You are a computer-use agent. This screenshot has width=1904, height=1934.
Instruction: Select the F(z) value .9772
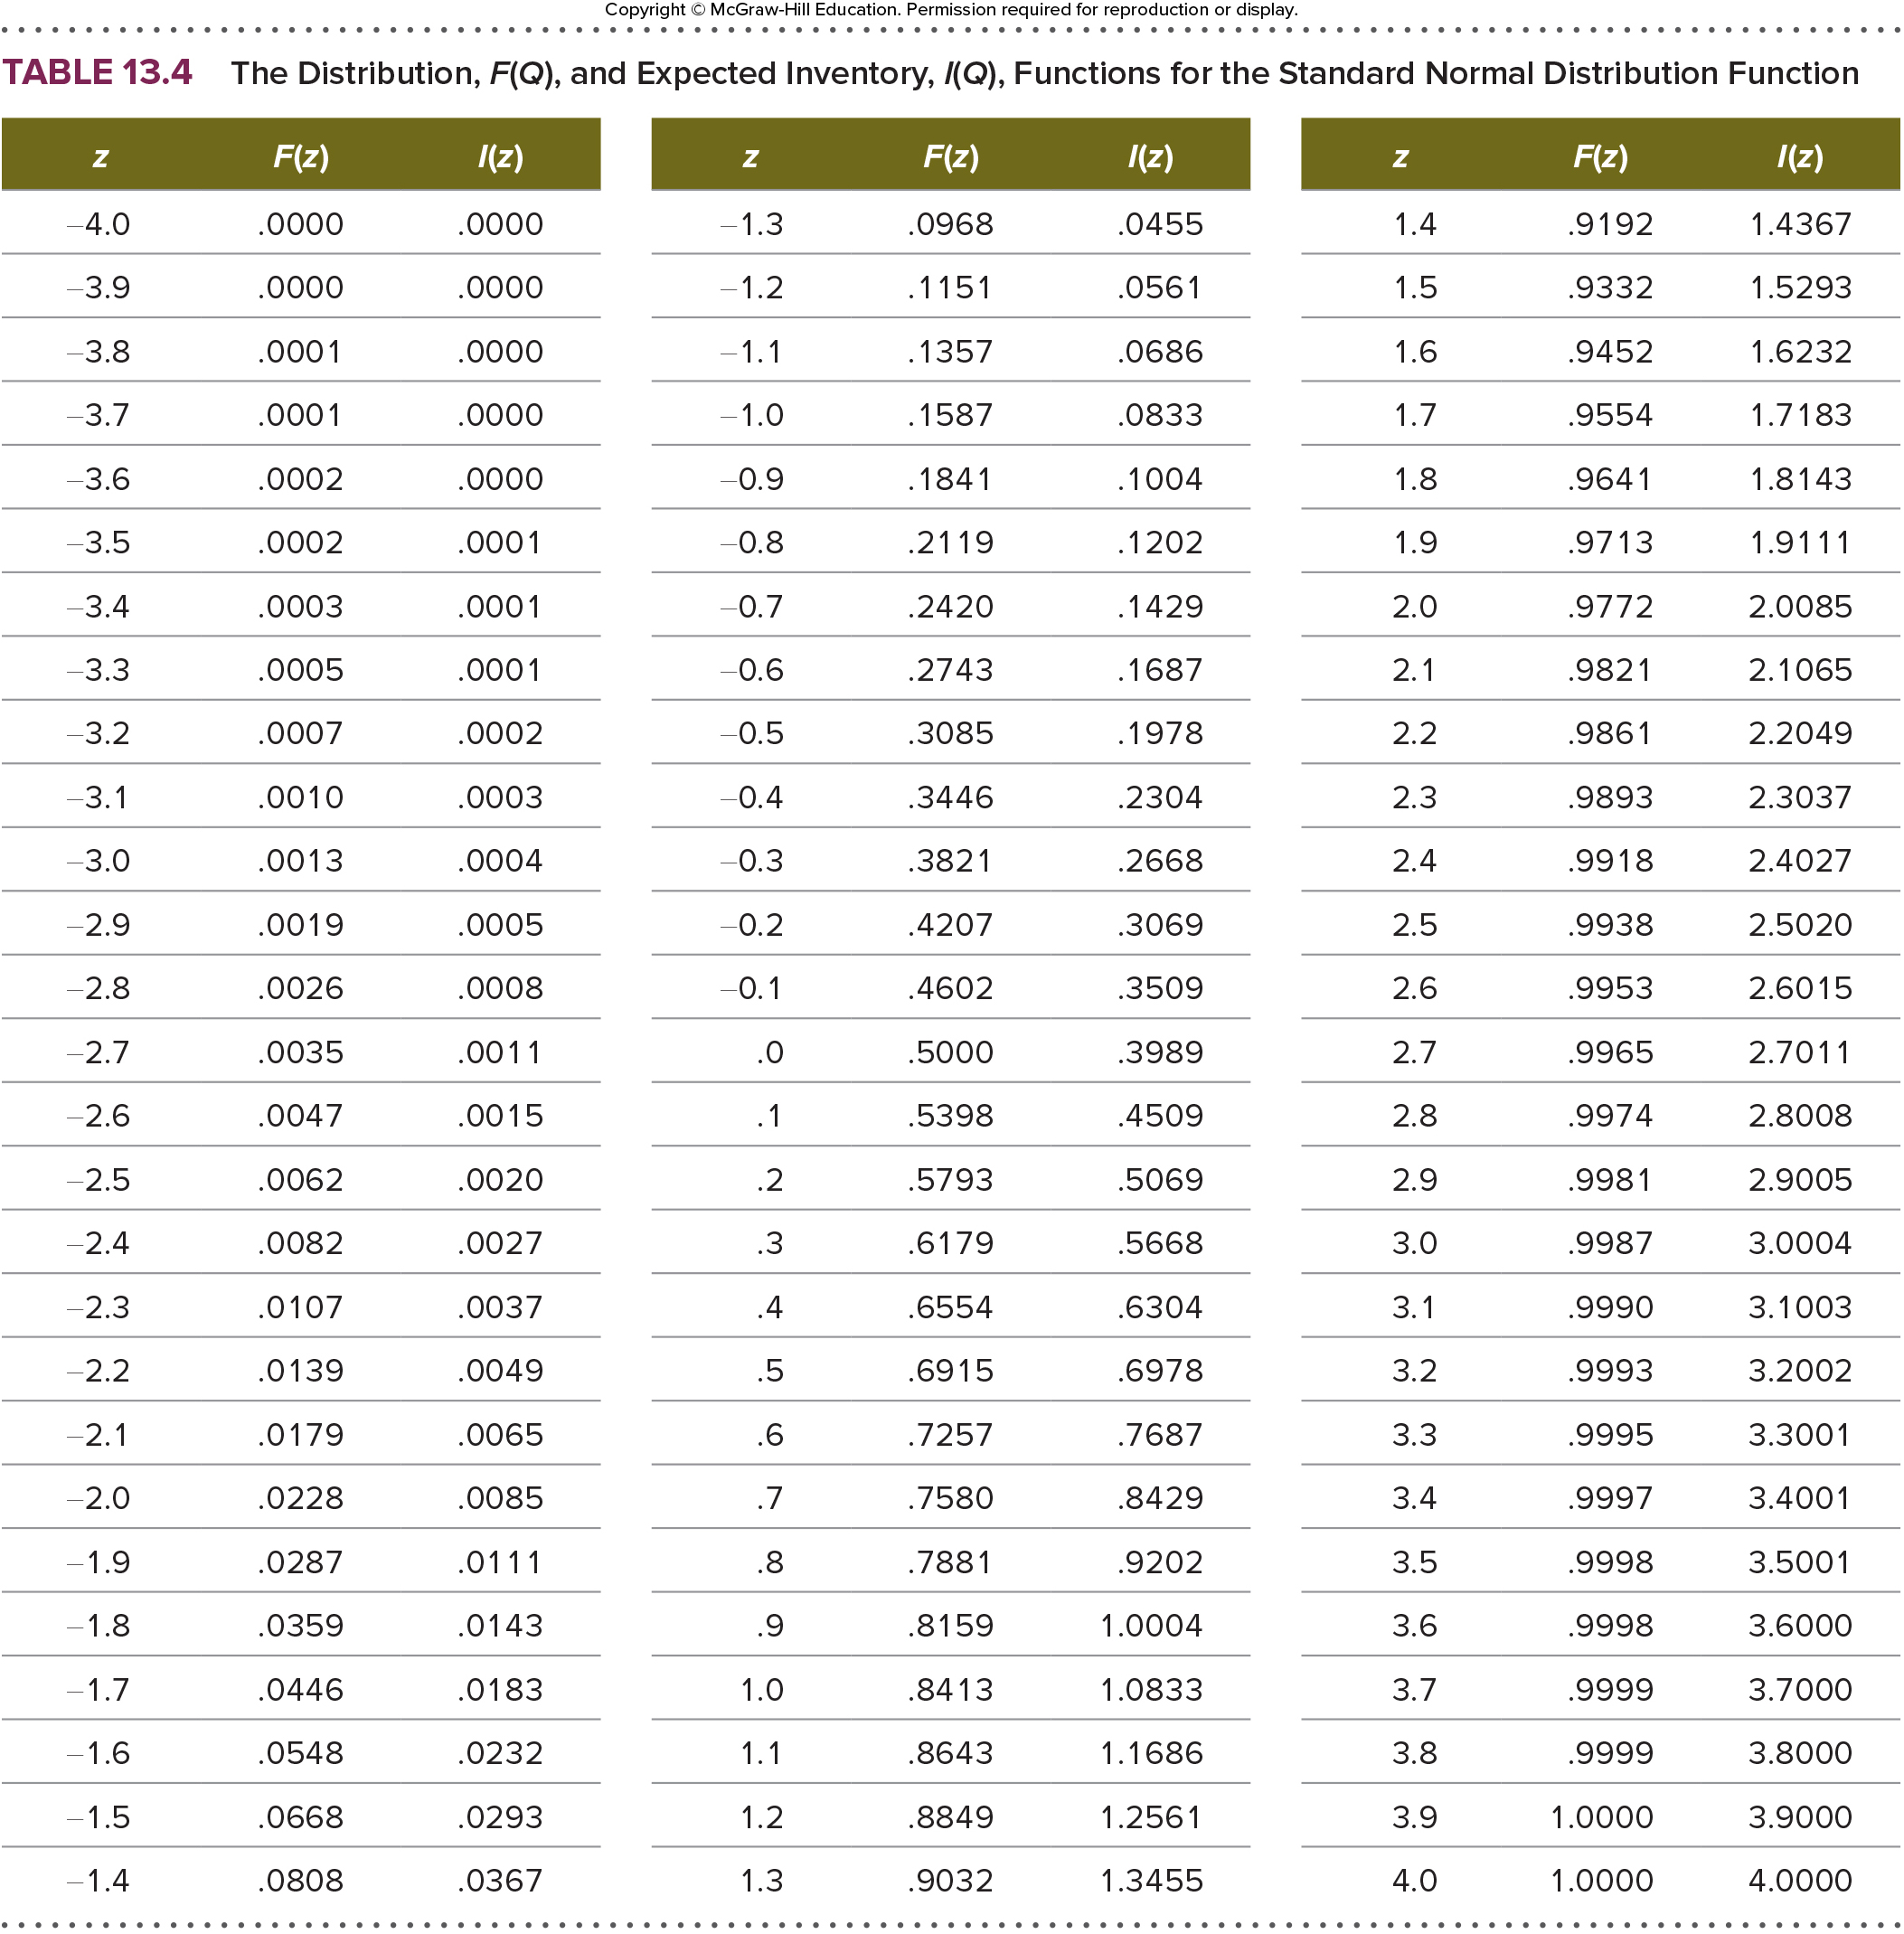(x=1610, y=606)
